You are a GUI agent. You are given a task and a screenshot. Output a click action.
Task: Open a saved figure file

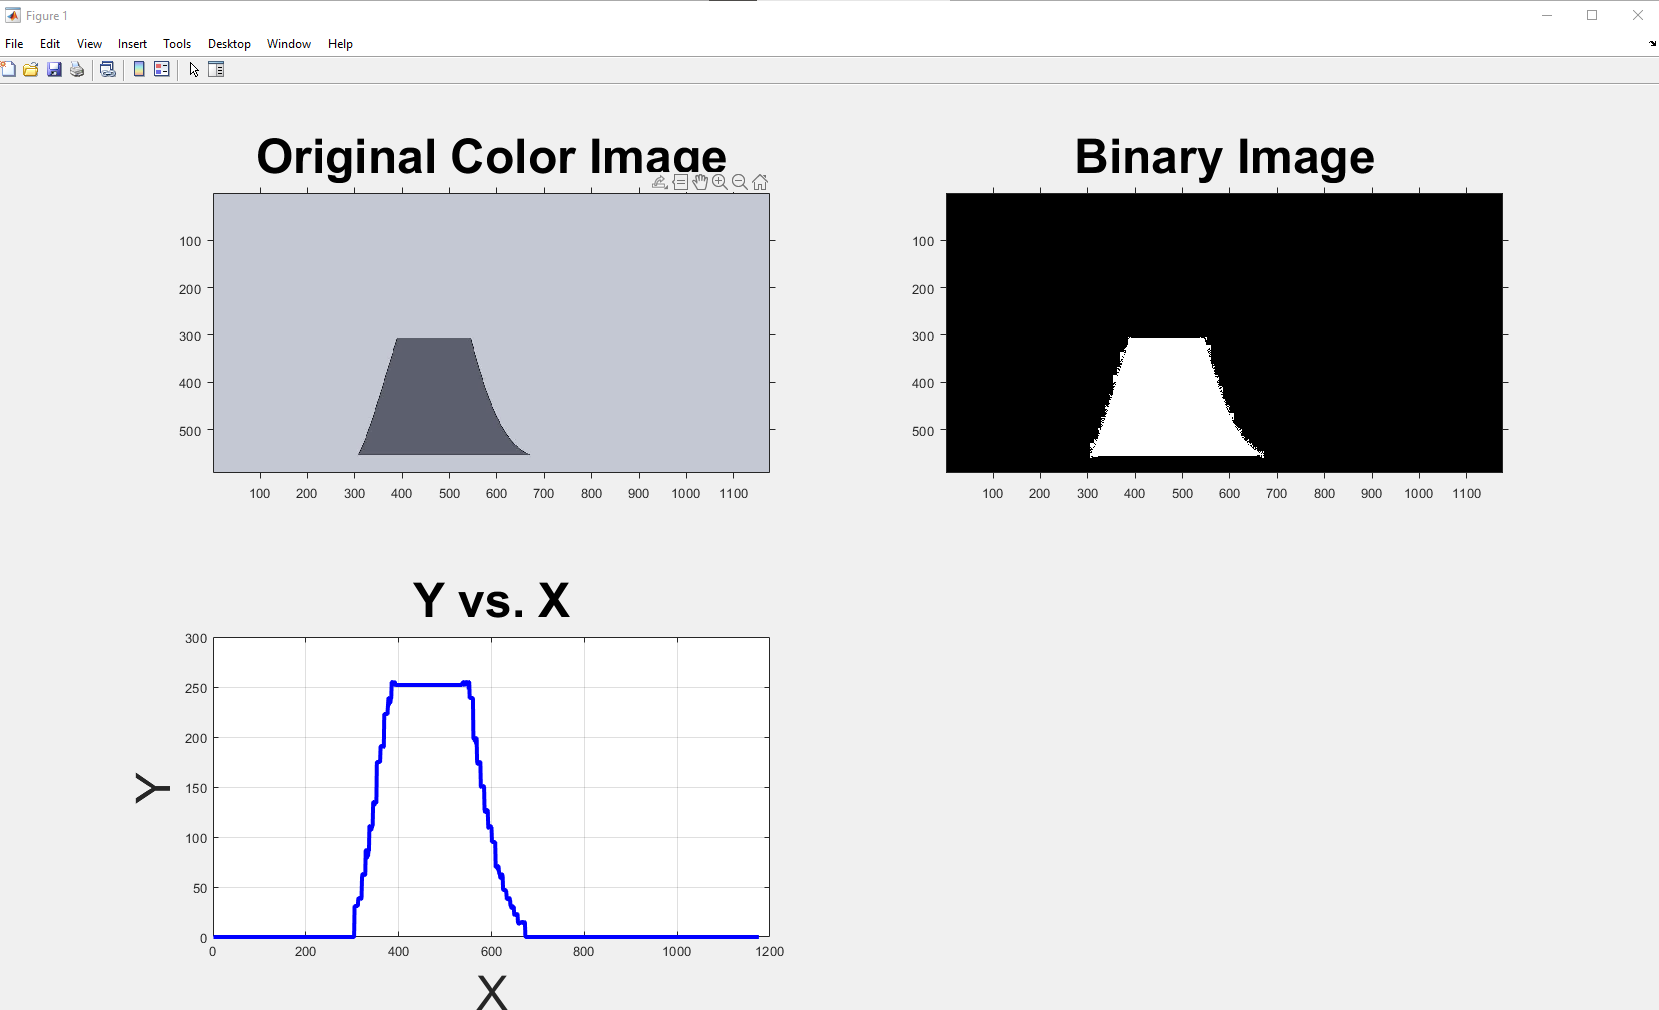click(x=31, y=69)
